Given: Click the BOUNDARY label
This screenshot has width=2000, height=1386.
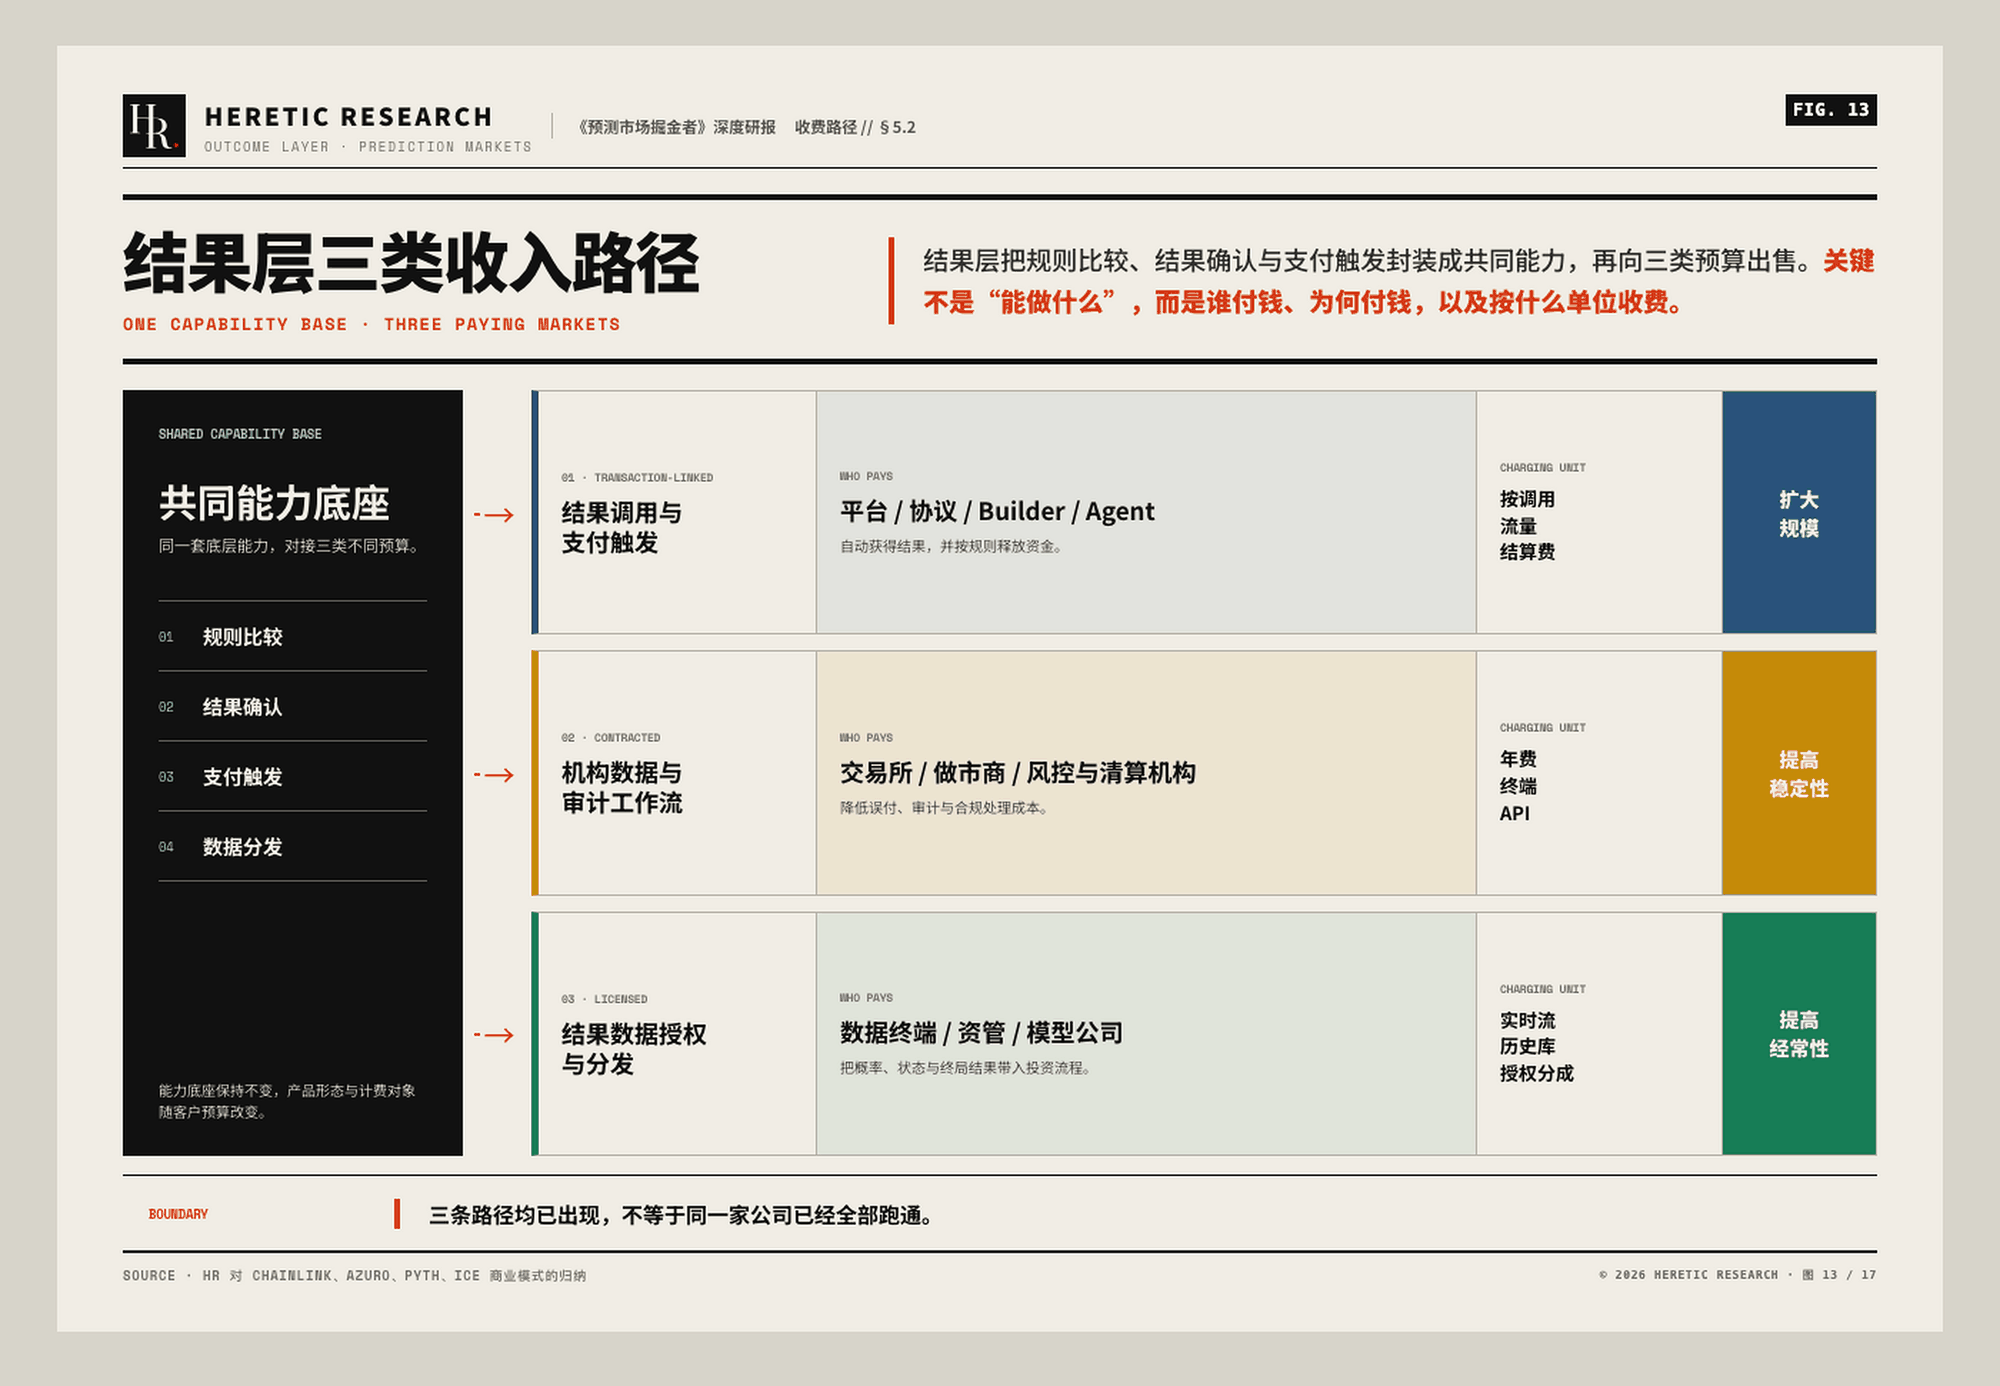Looking at the screenshot, I should (x=178, y=1214).
